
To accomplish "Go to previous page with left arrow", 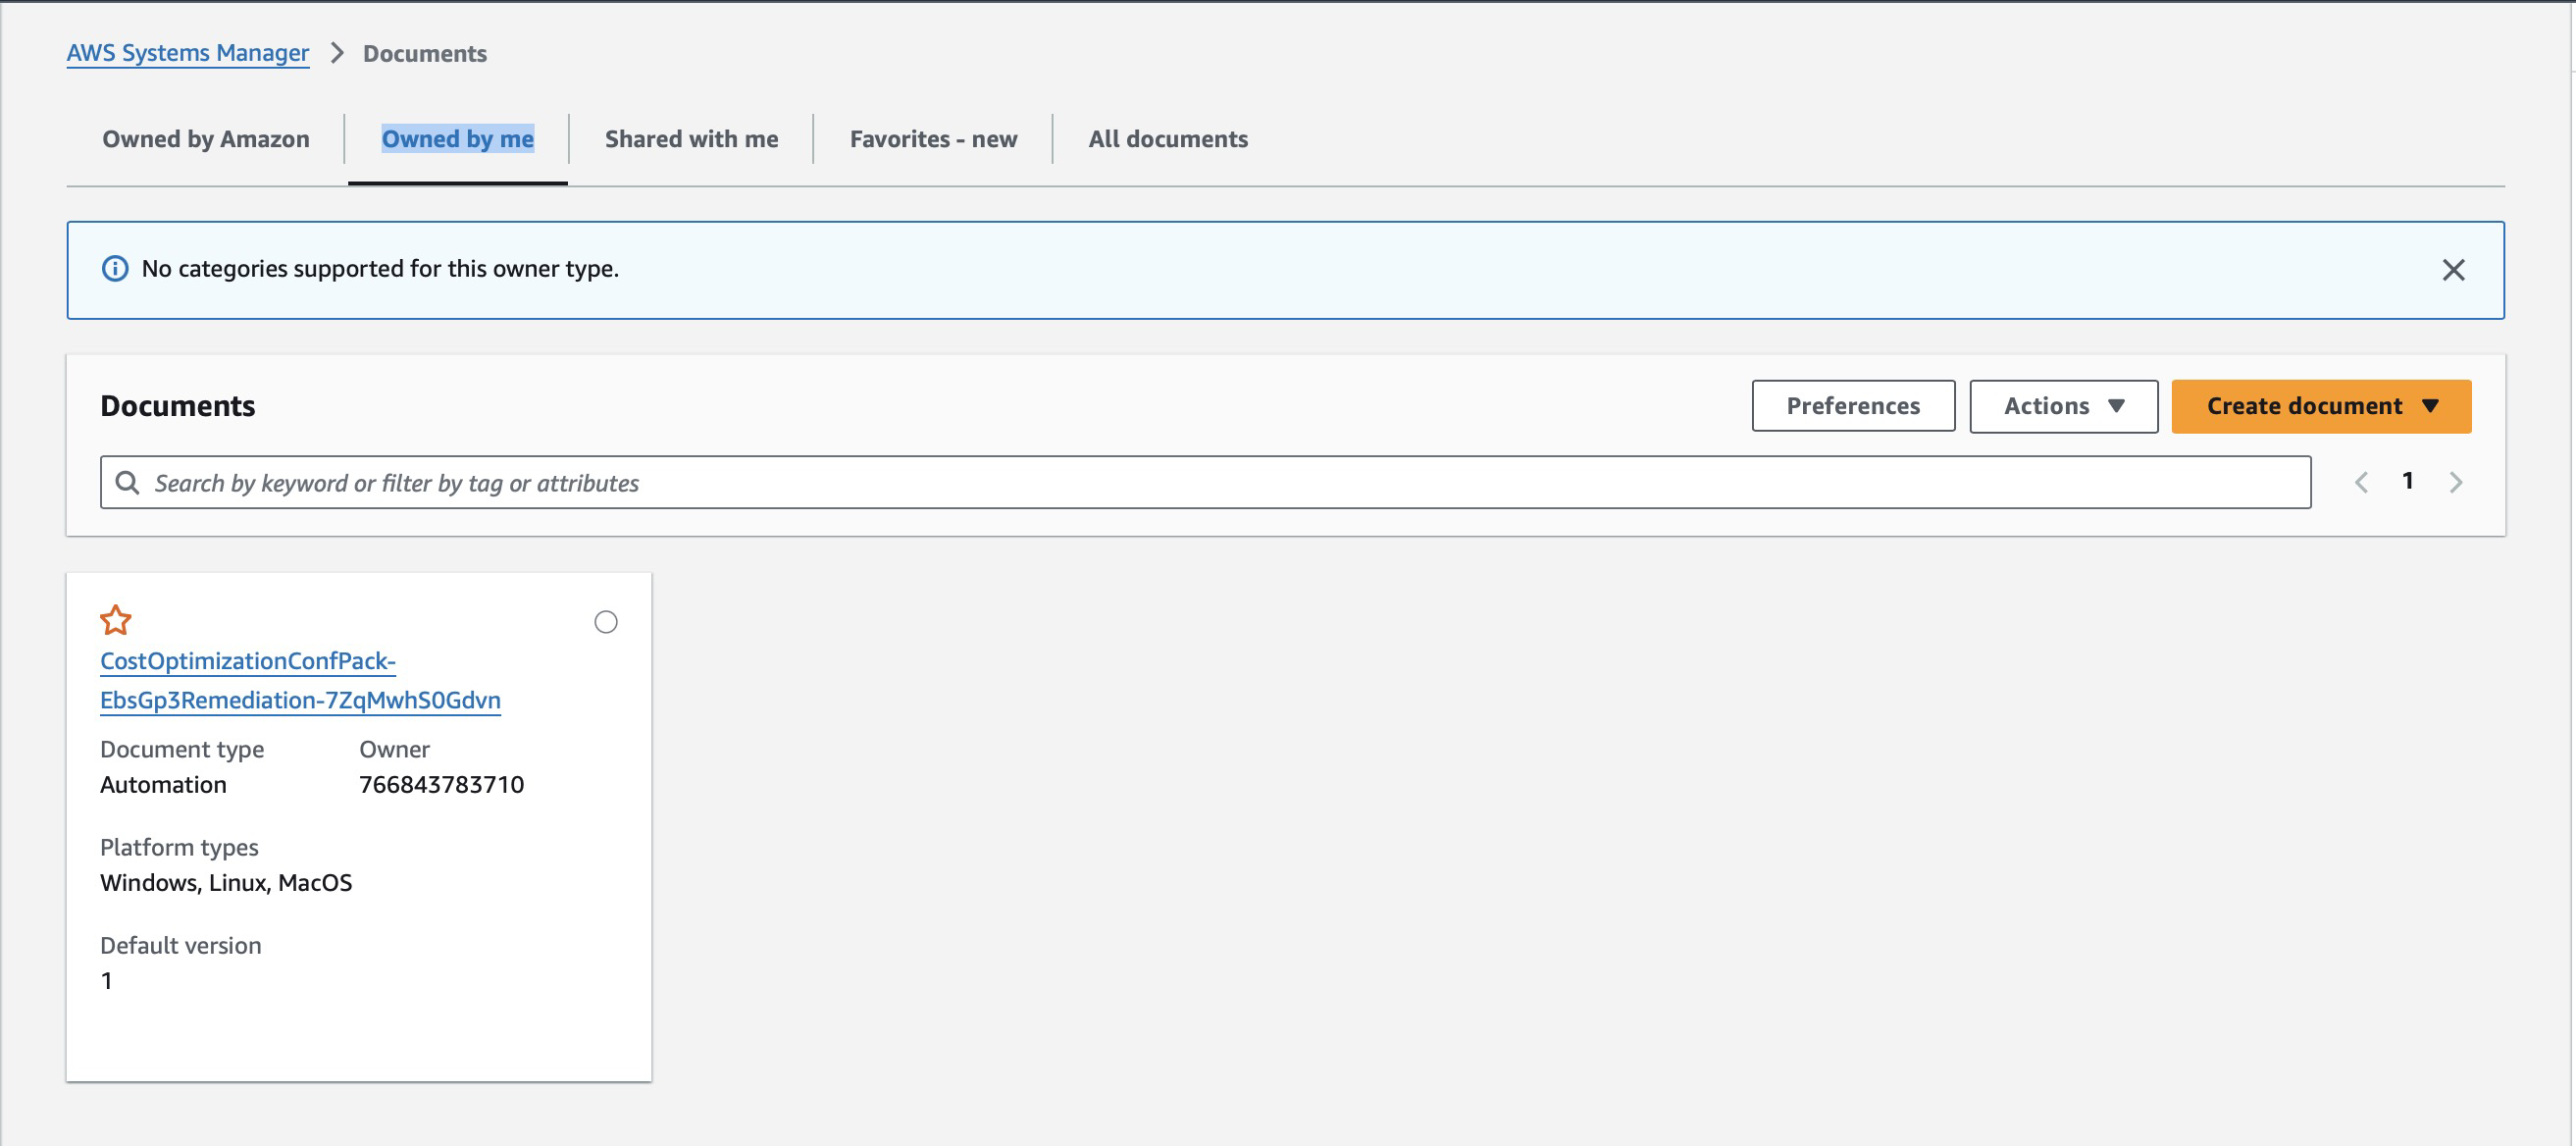I will [x=2361, y=481].
